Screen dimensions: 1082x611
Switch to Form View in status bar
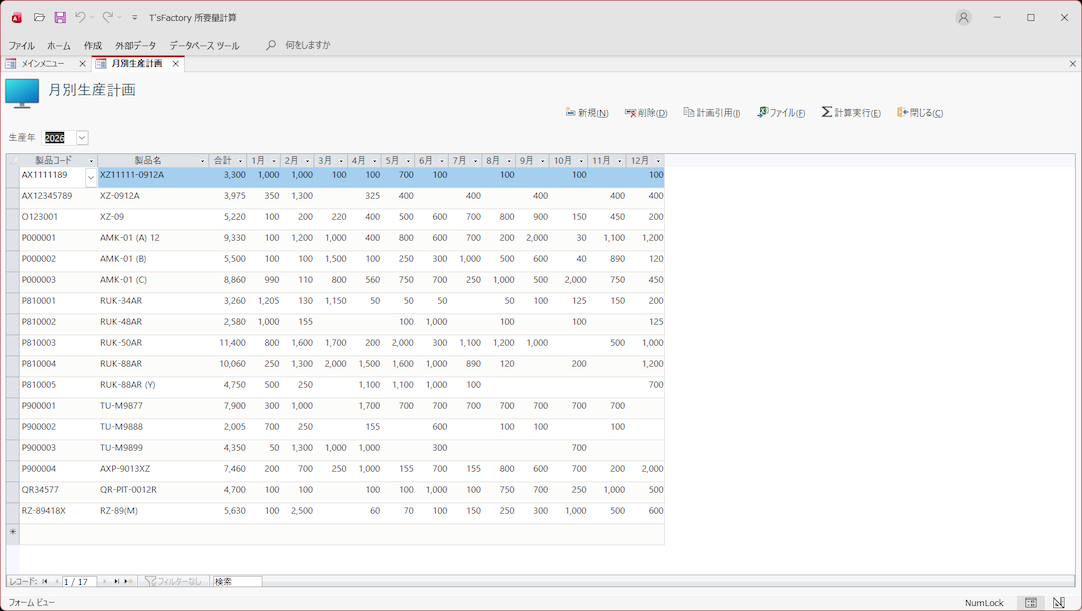[x=1030, y=603]
